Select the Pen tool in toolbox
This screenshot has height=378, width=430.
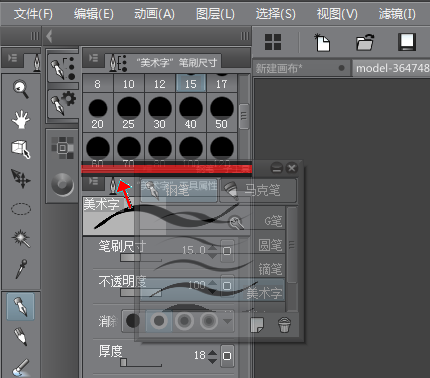pyautogui.click(x=21, y=307)
